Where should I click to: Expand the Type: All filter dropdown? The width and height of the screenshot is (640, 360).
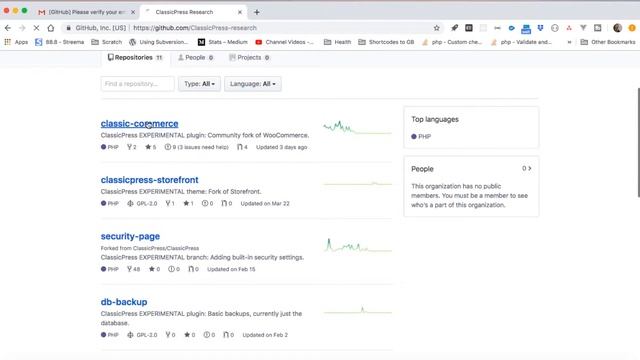[x=199, y=84]
